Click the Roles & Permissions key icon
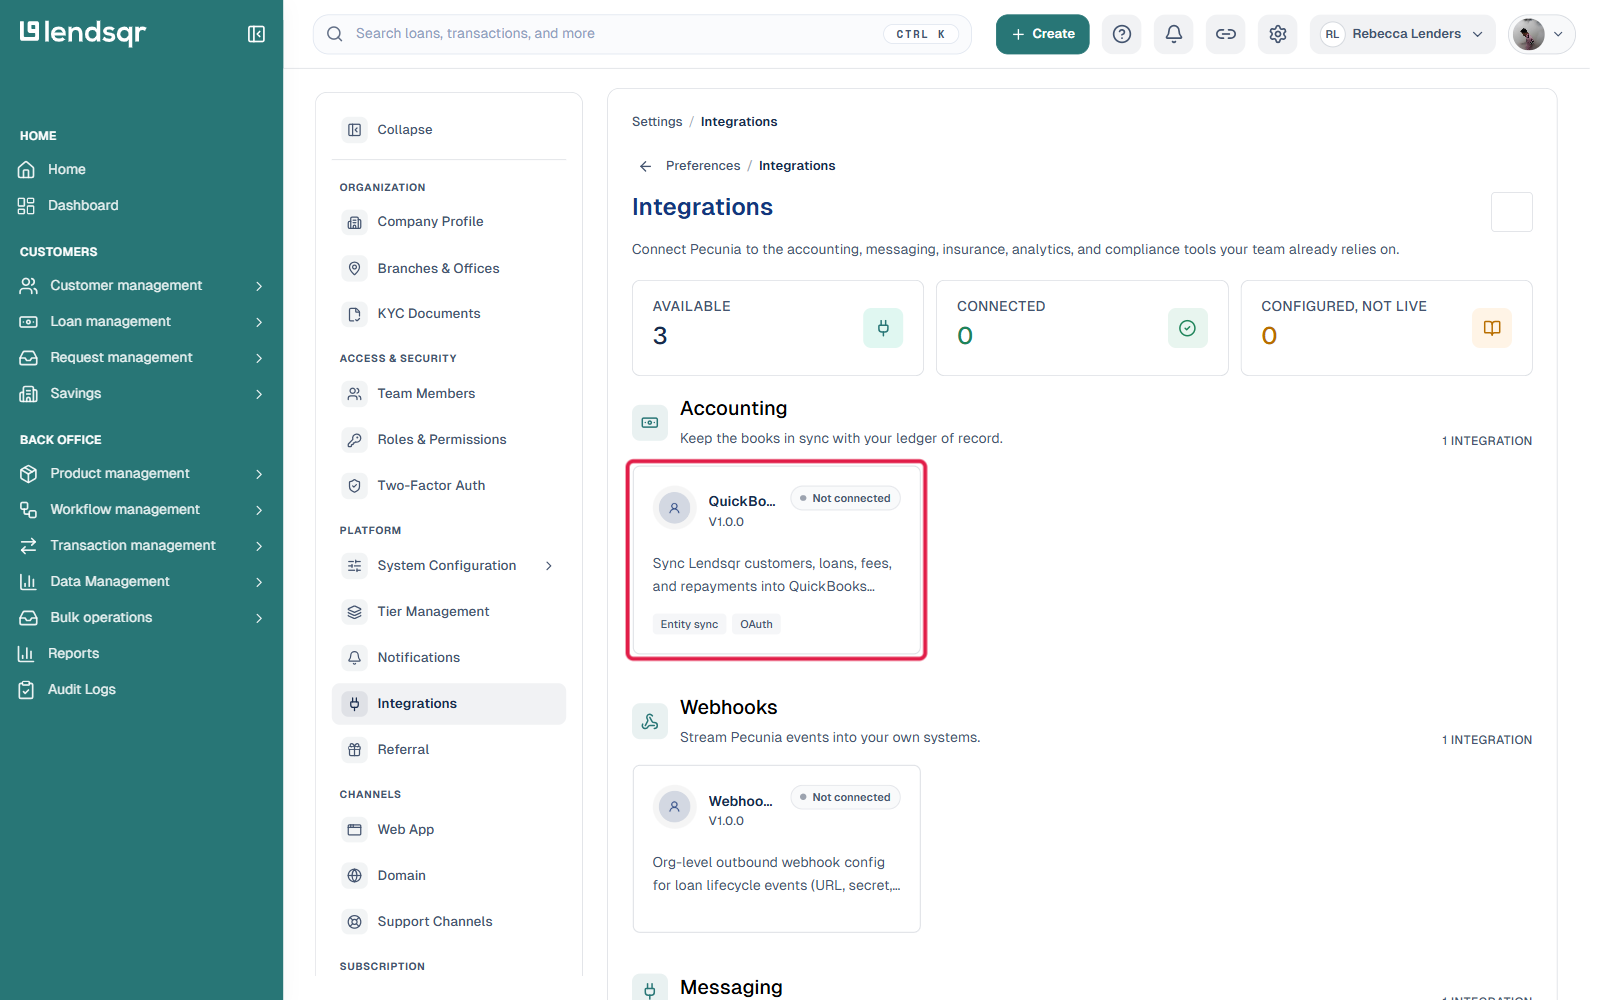This screenshot has height=1000, width=1600. [355, 440]
